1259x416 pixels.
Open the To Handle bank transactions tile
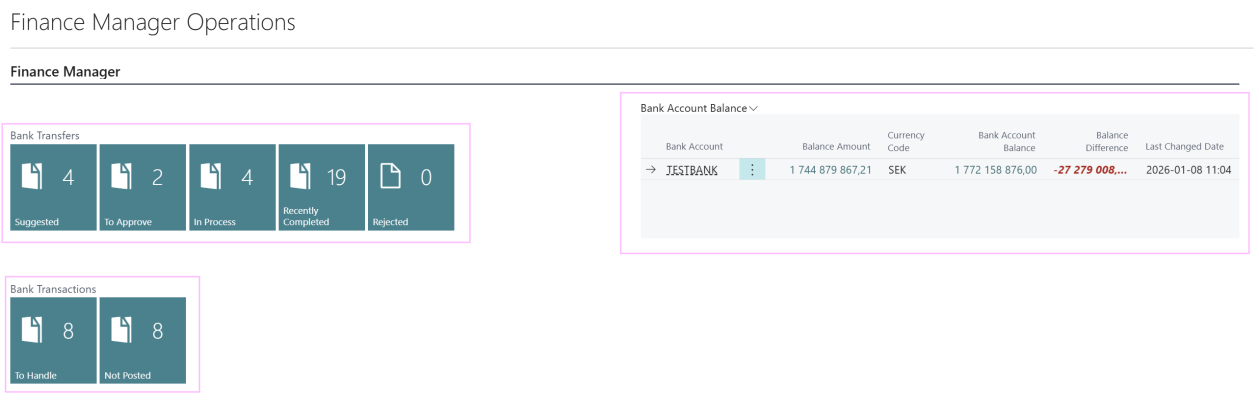click(53, 340)
